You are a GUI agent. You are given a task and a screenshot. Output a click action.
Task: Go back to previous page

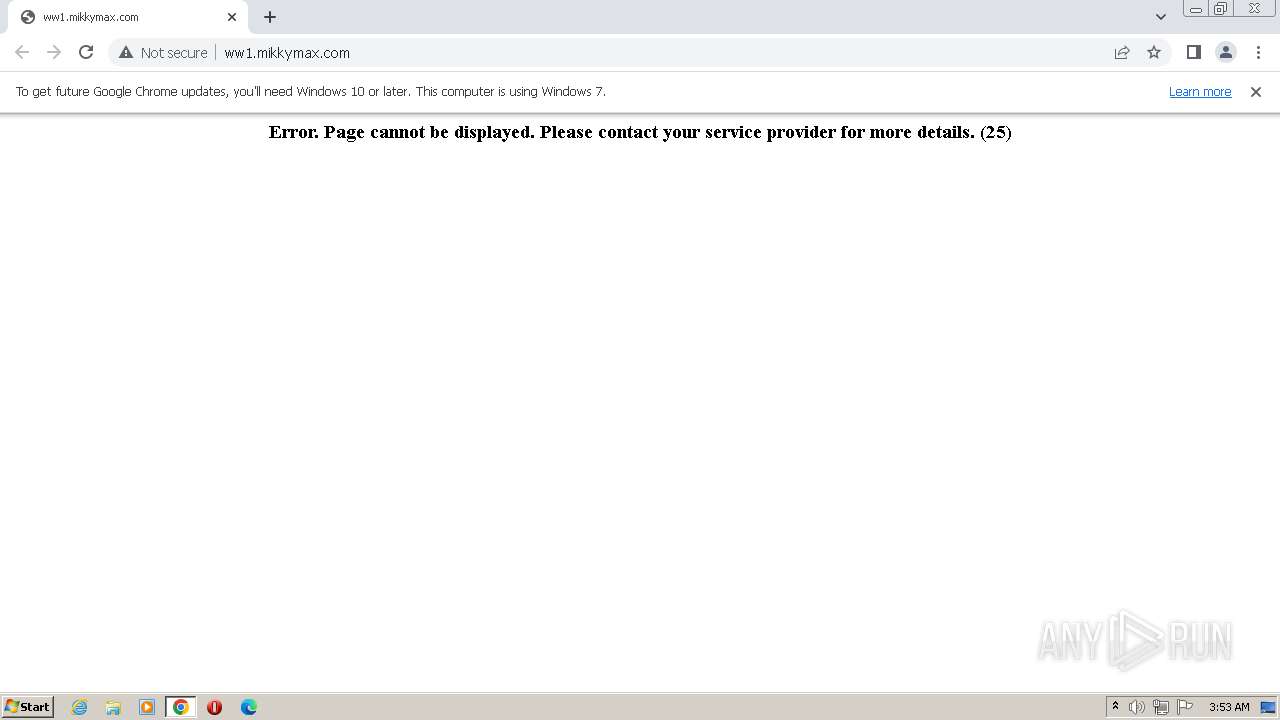point(22,52)
